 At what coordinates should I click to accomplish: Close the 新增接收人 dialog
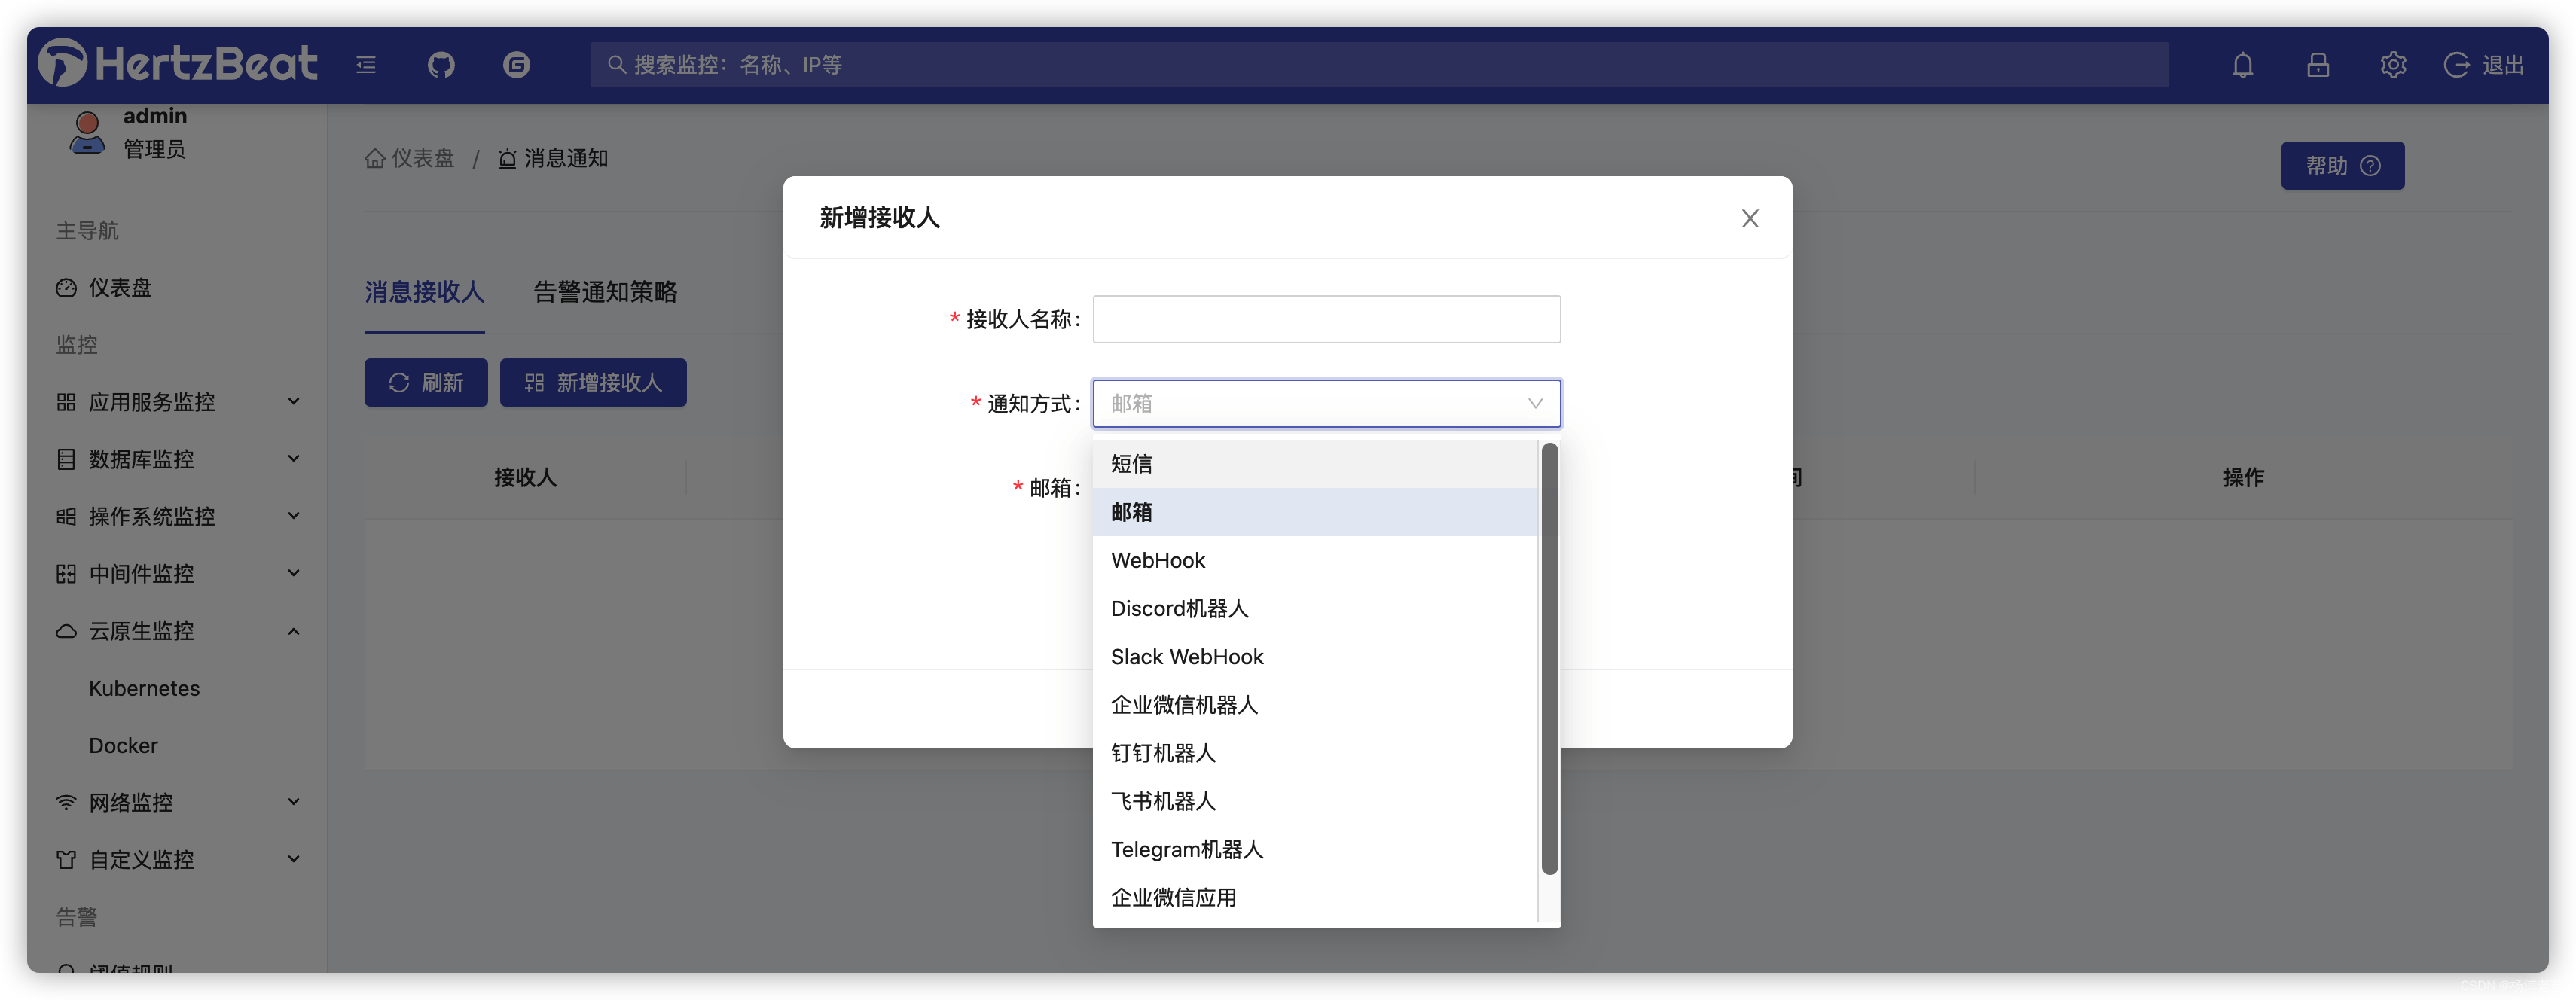[1749, 218]
